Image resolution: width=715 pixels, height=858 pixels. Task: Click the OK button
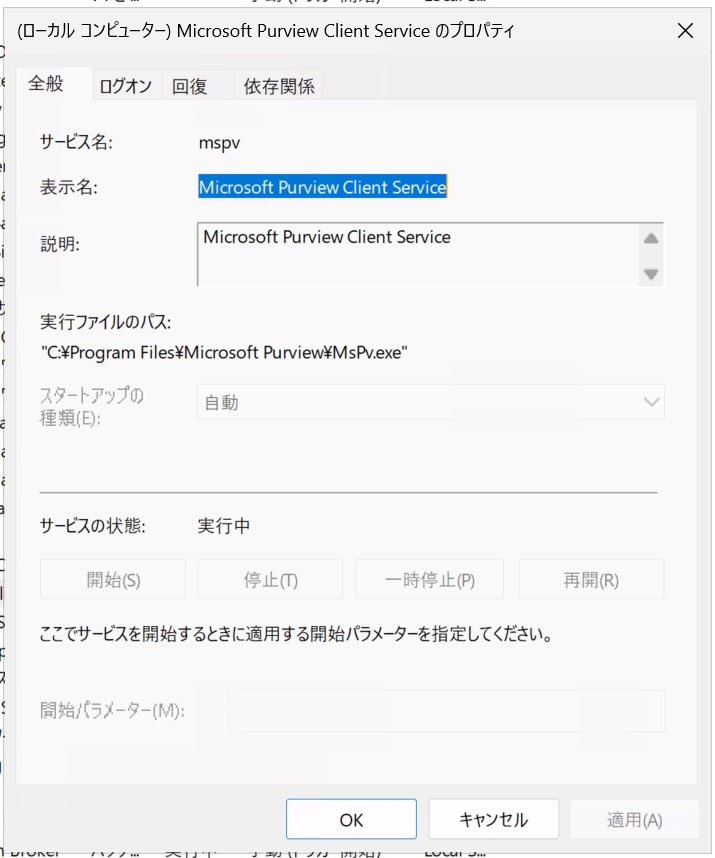pyautogui.click(x=351, y=819)
